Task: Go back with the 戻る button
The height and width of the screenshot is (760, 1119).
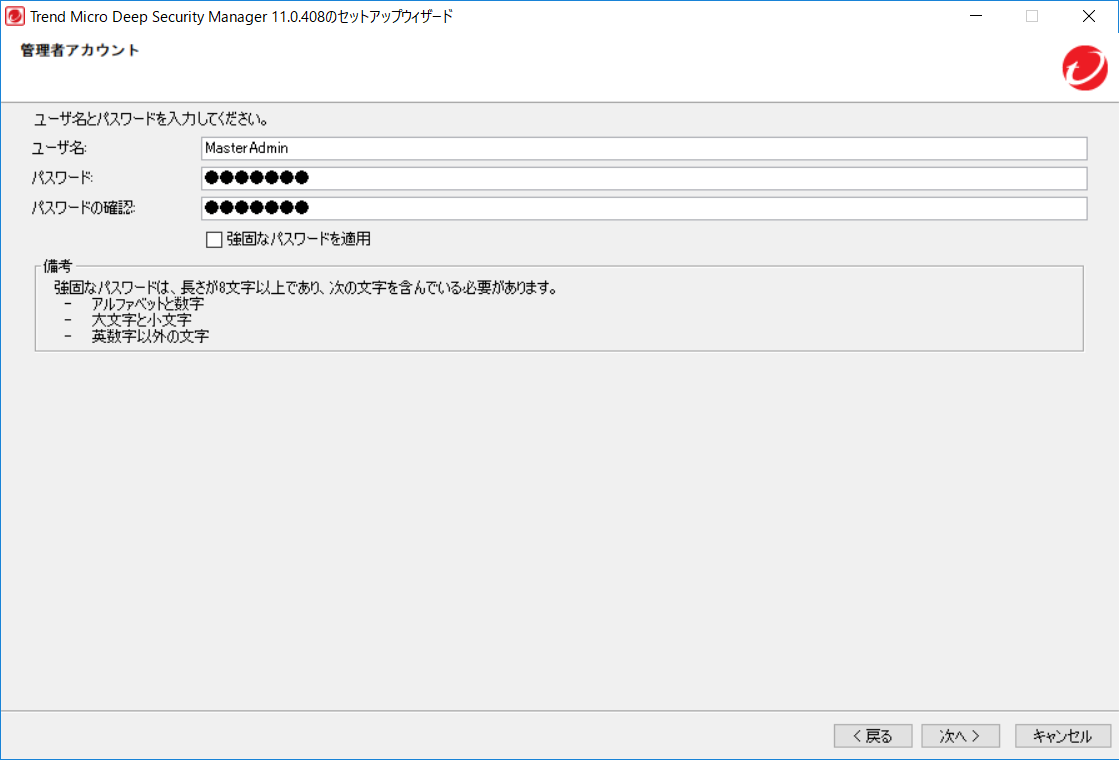Action: coord(873,736)
